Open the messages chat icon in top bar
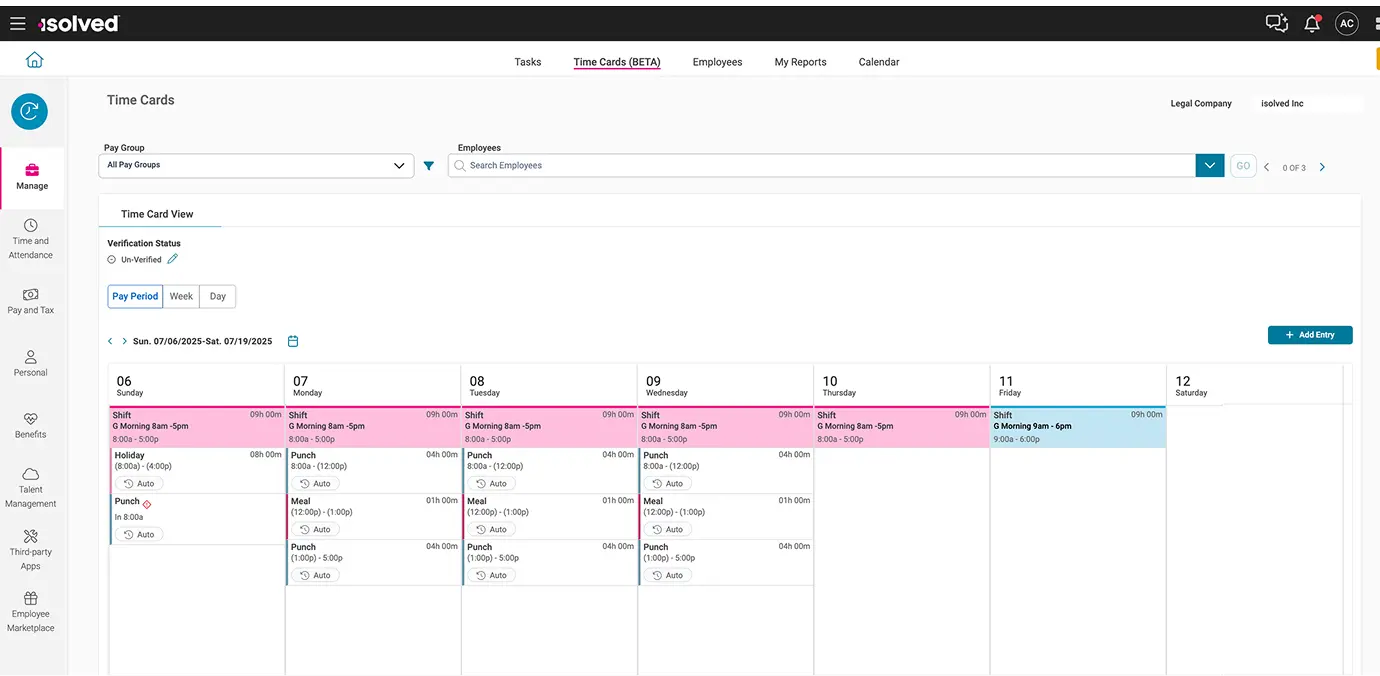 click(x=1276, y=22)
